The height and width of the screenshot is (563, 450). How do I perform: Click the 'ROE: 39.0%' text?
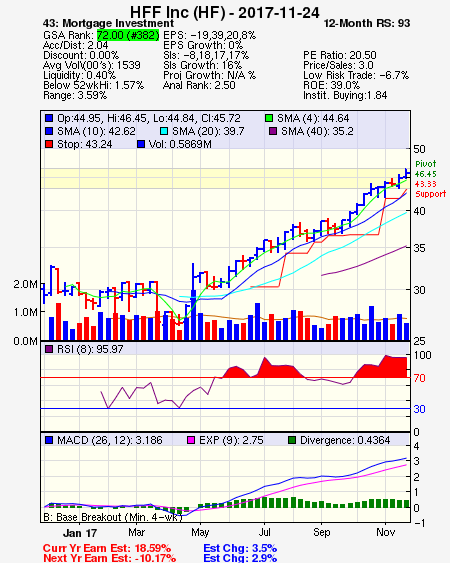pos(331,85)
